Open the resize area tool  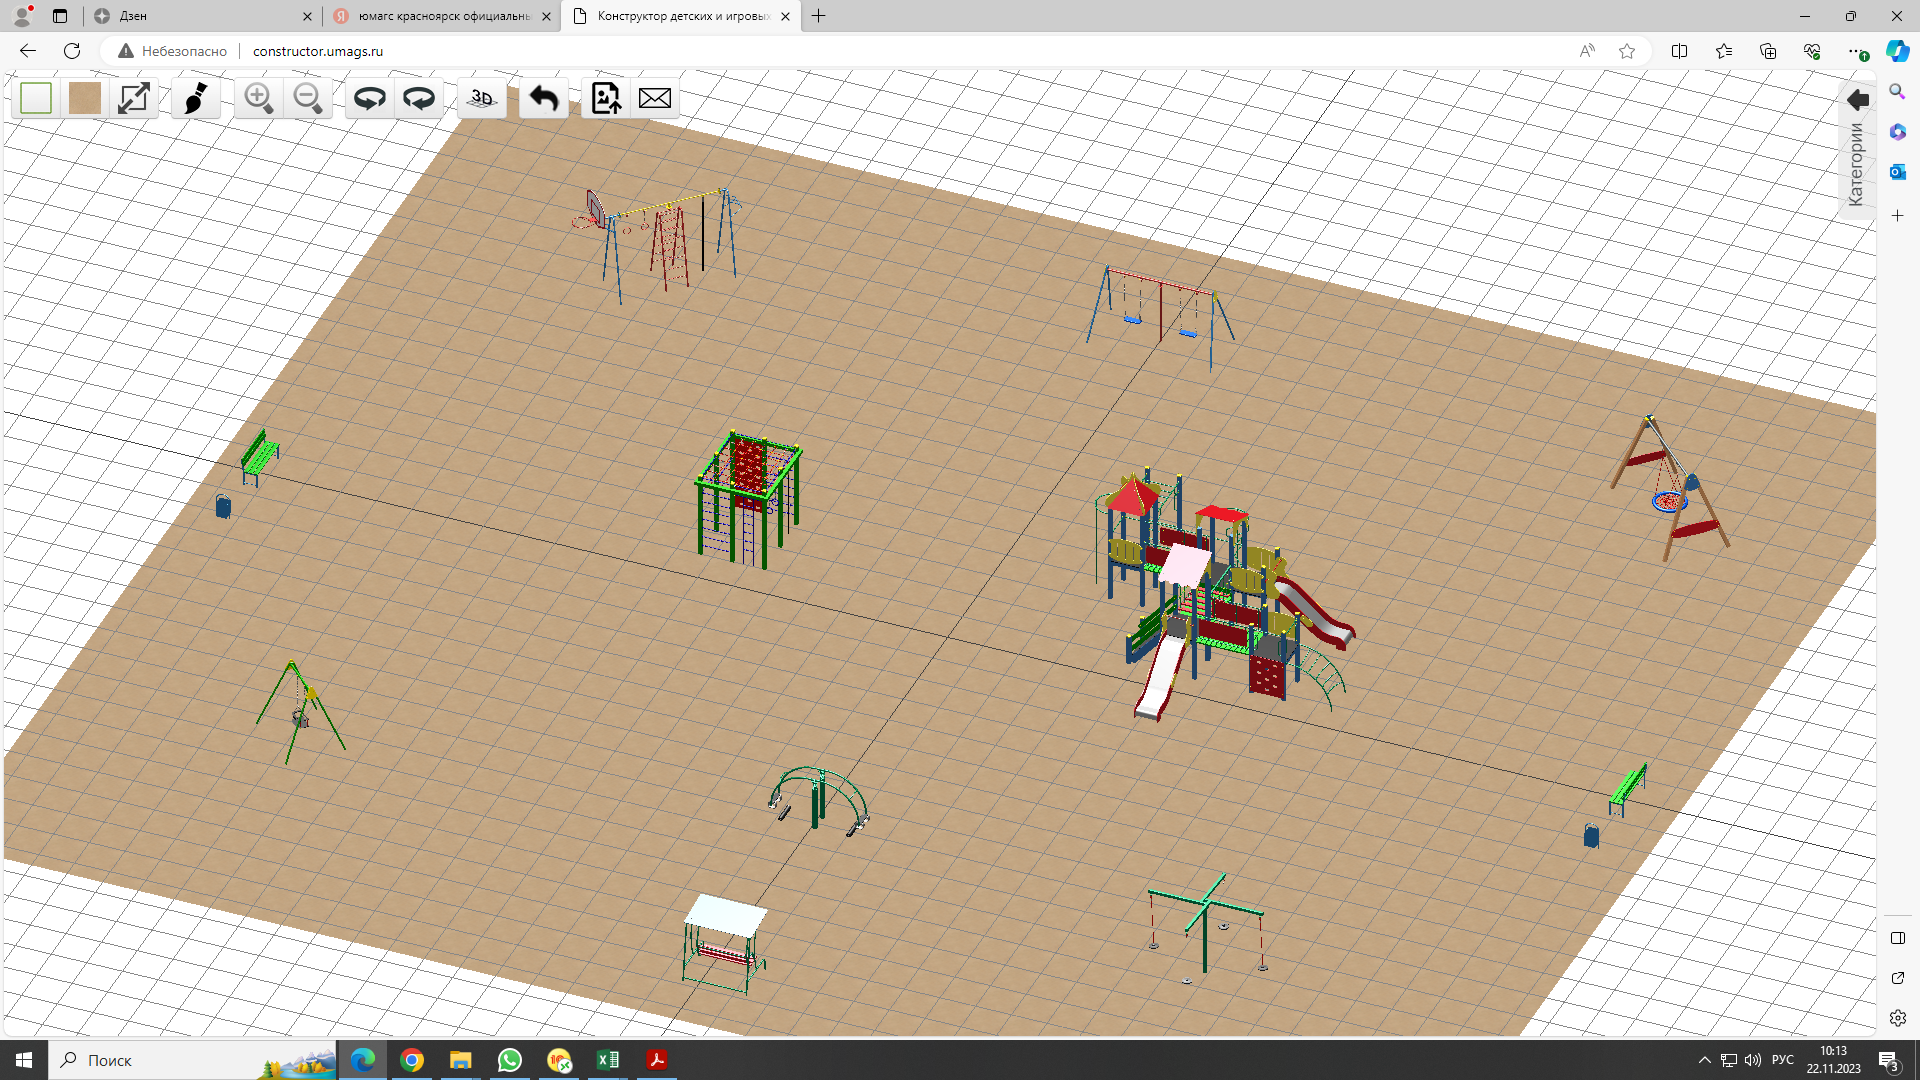134,98
